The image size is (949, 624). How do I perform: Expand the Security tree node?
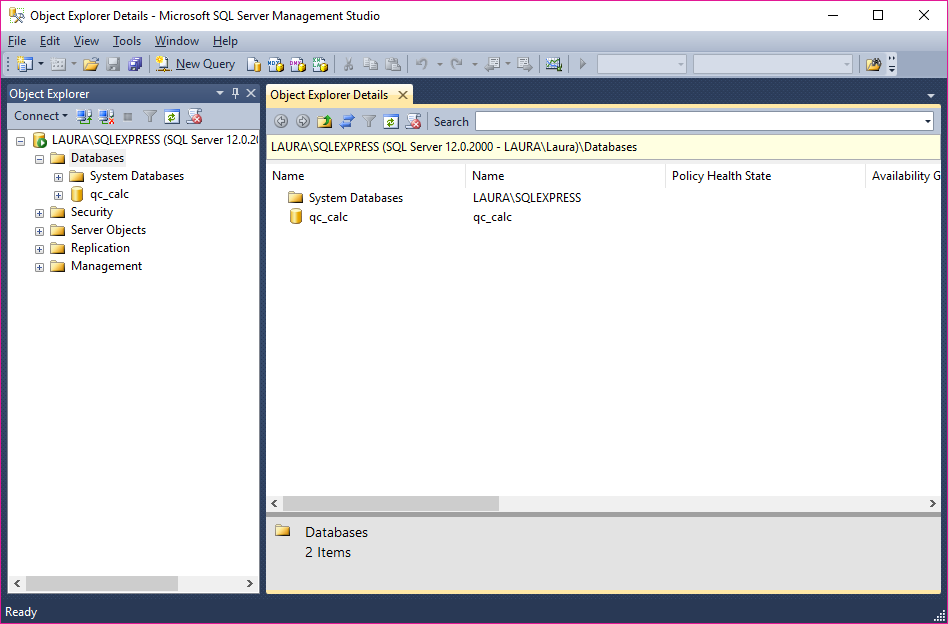(39, 213)
